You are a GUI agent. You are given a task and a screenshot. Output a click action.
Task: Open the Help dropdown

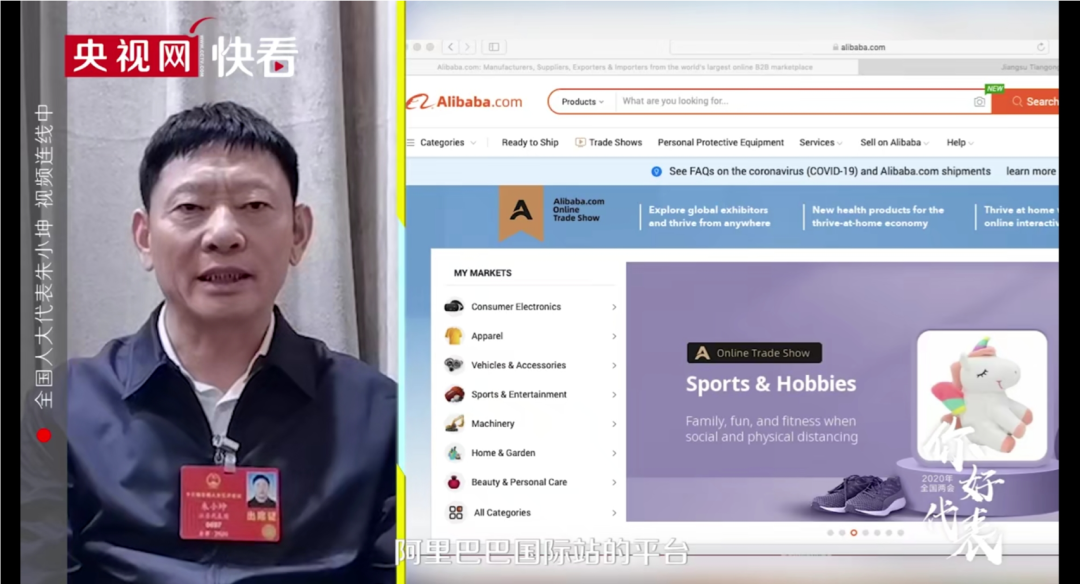(x=959, y=143)
